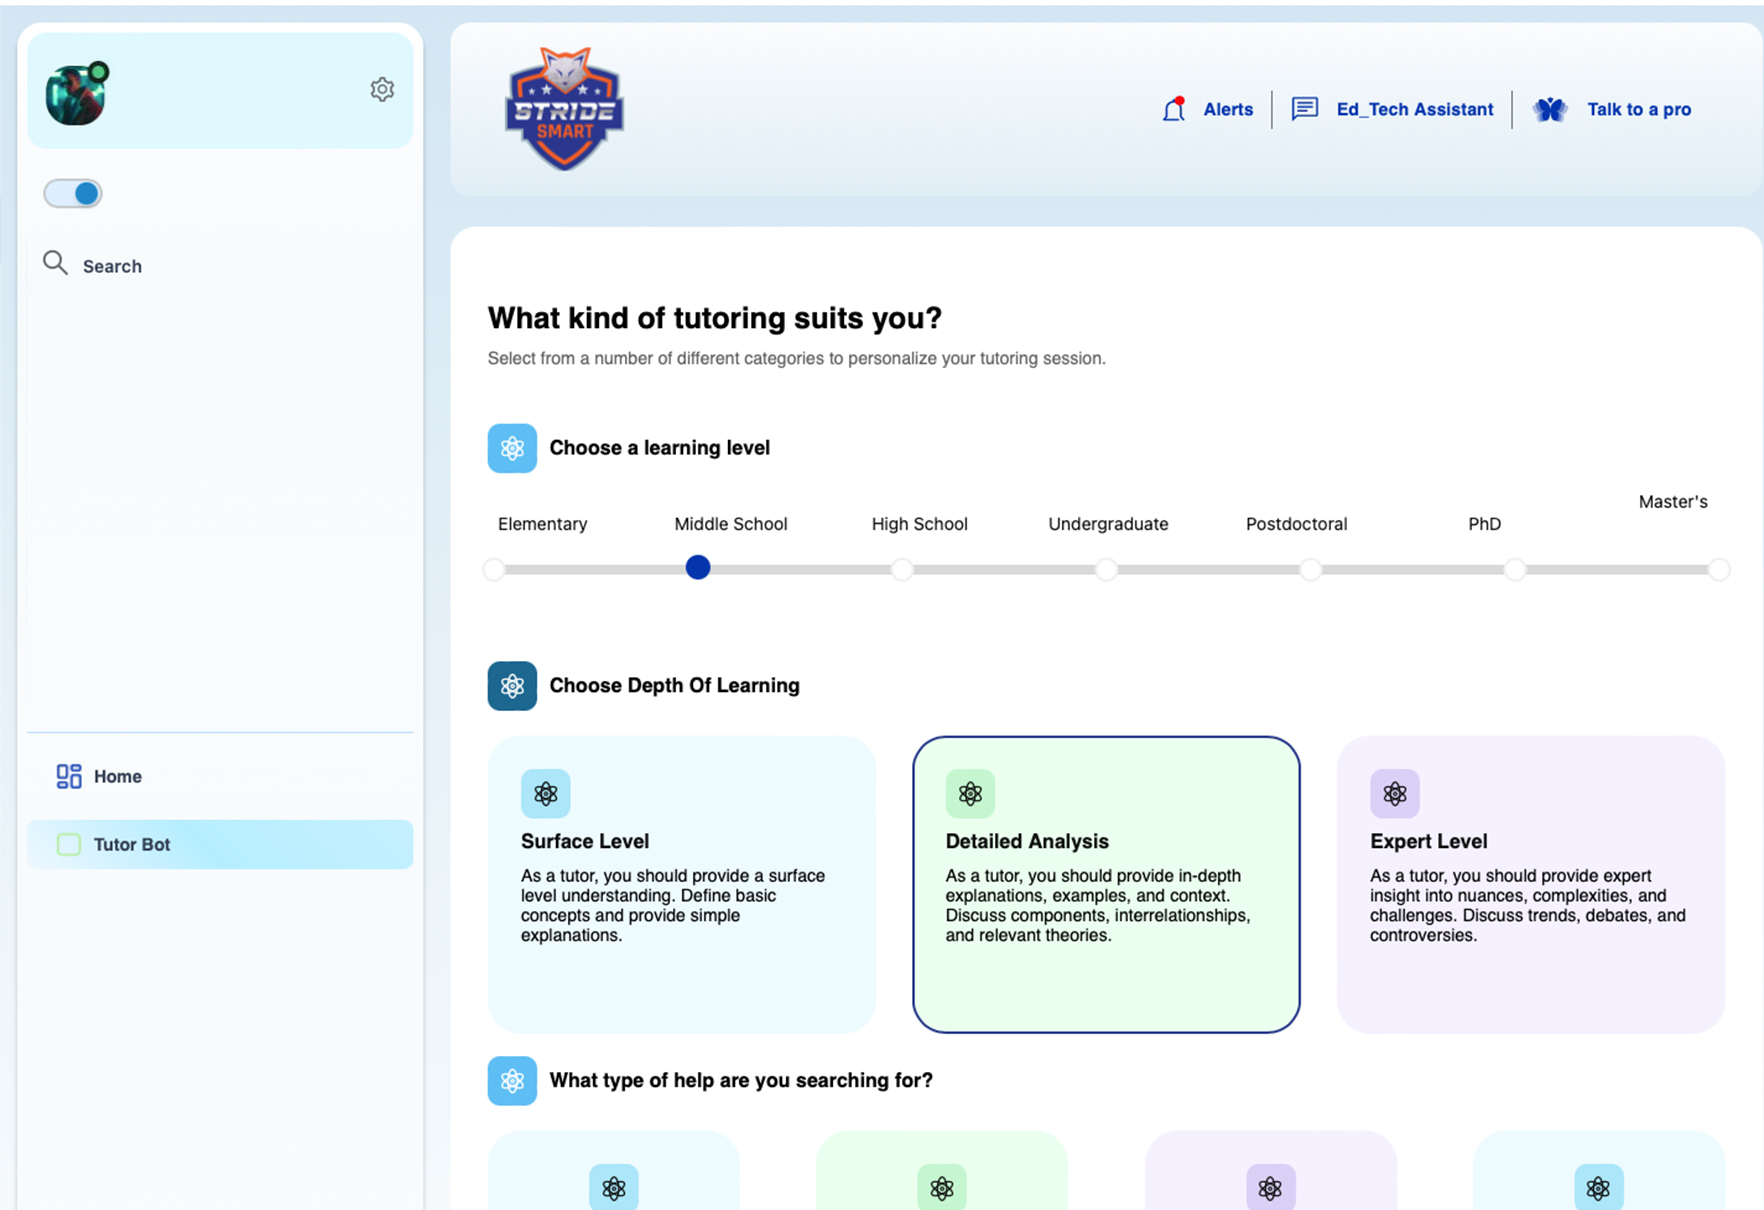Click the 'What kind of tutoring suits you?' heading
The image size is (1764, 1210).
[715, 318]
